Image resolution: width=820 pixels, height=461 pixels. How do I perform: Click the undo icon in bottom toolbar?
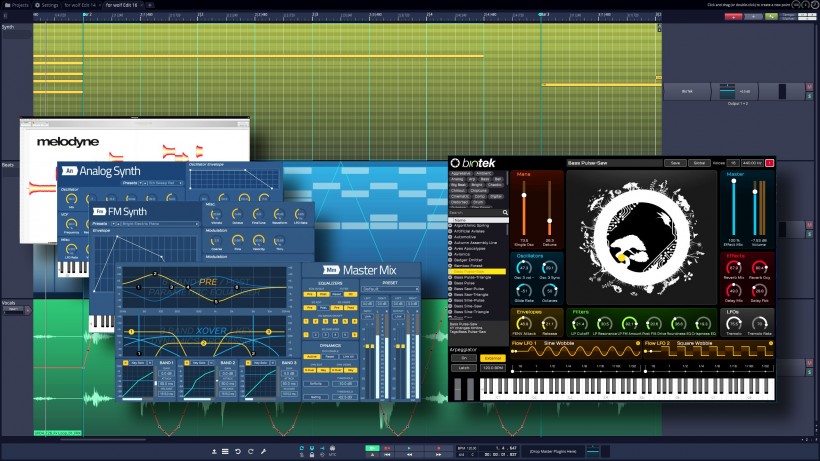(237, 451)
